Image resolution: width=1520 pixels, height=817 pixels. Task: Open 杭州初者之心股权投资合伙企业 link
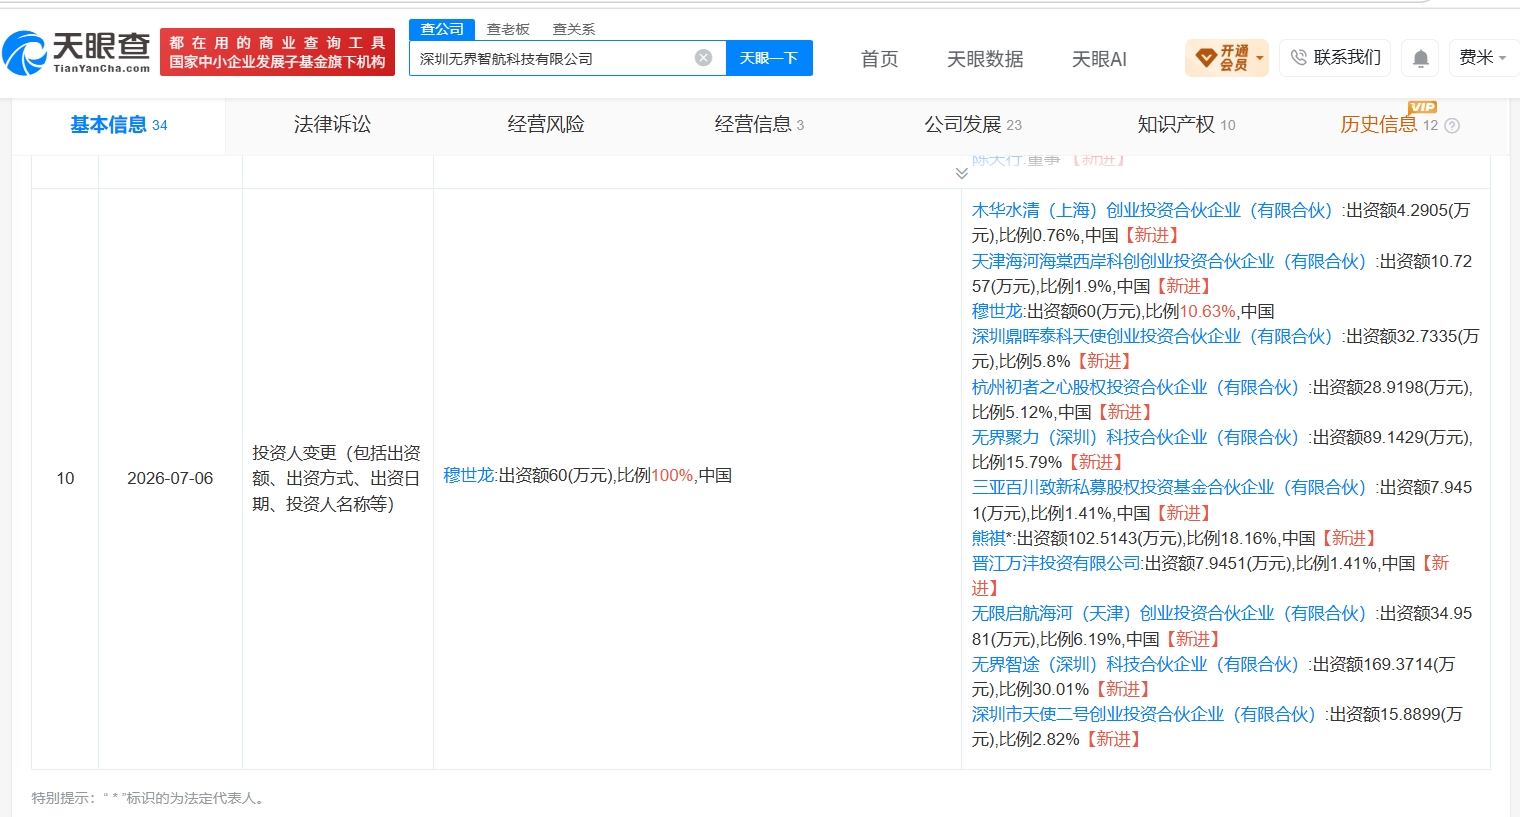click(x=1139, y=387)
